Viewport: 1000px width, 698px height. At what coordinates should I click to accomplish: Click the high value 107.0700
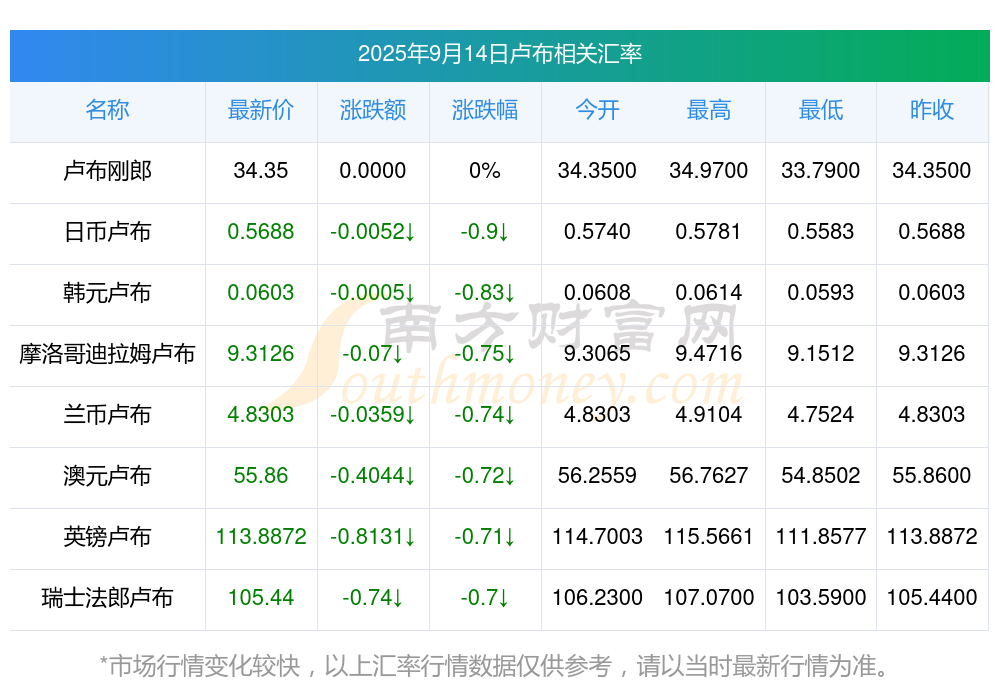pyautogui.click(x=709, y=598)
